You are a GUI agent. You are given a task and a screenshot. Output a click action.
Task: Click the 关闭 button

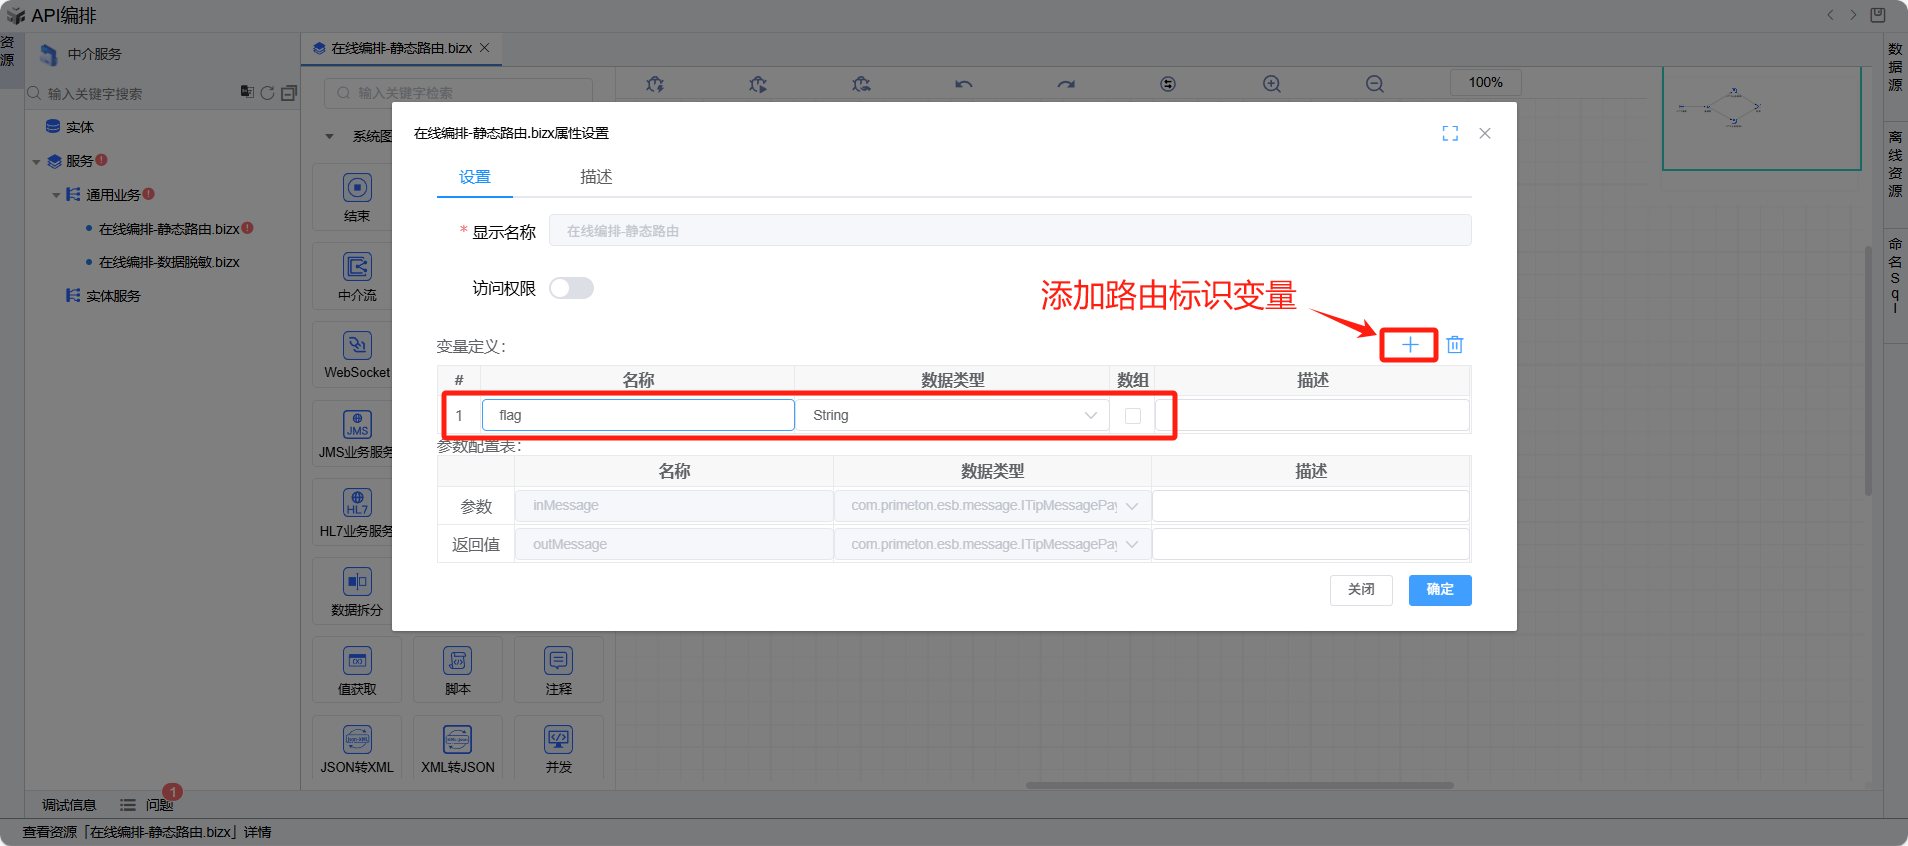(x=1360, y=590)
